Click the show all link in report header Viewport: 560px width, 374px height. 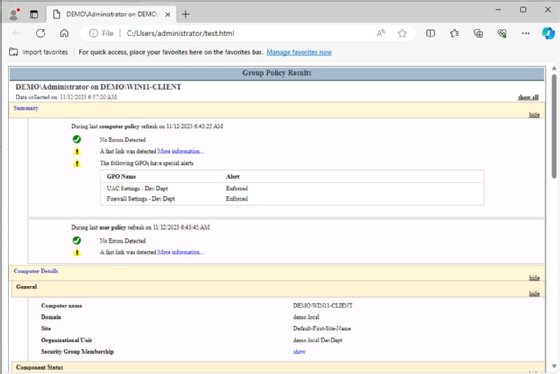point(528,97)
